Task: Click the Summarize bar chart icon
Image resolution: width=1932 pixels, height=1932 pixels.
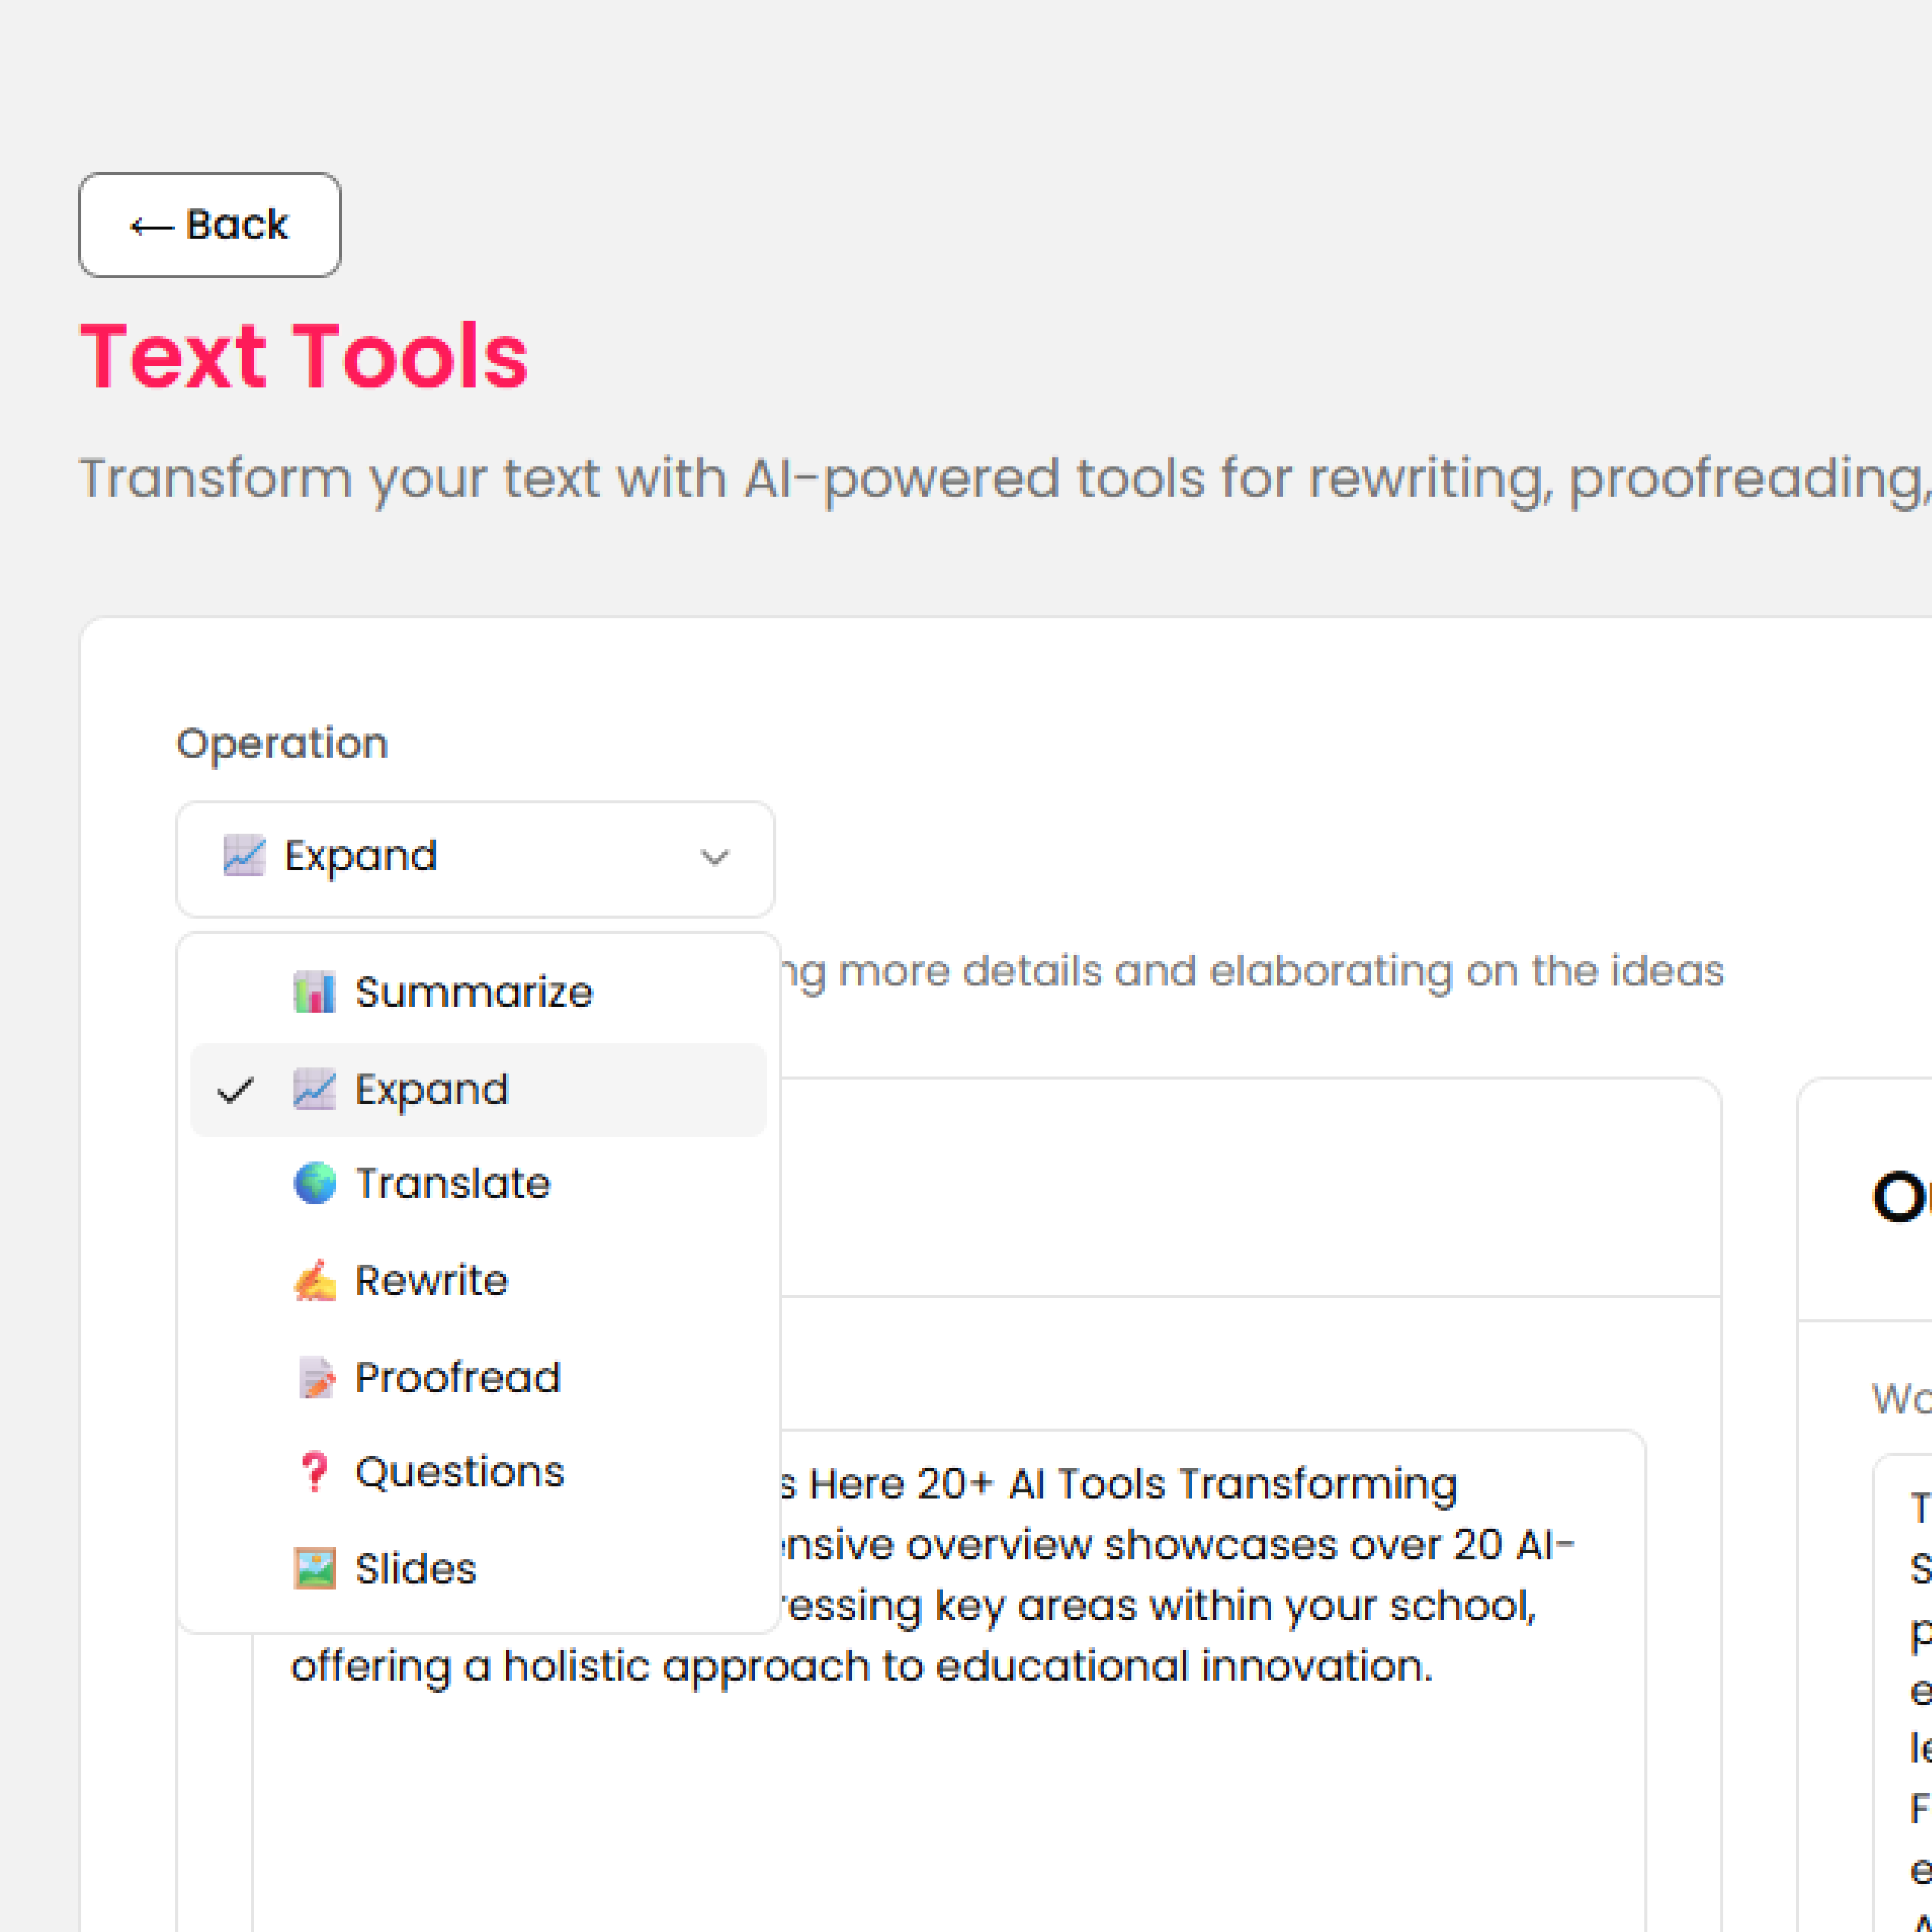Action: coord(314,993)
